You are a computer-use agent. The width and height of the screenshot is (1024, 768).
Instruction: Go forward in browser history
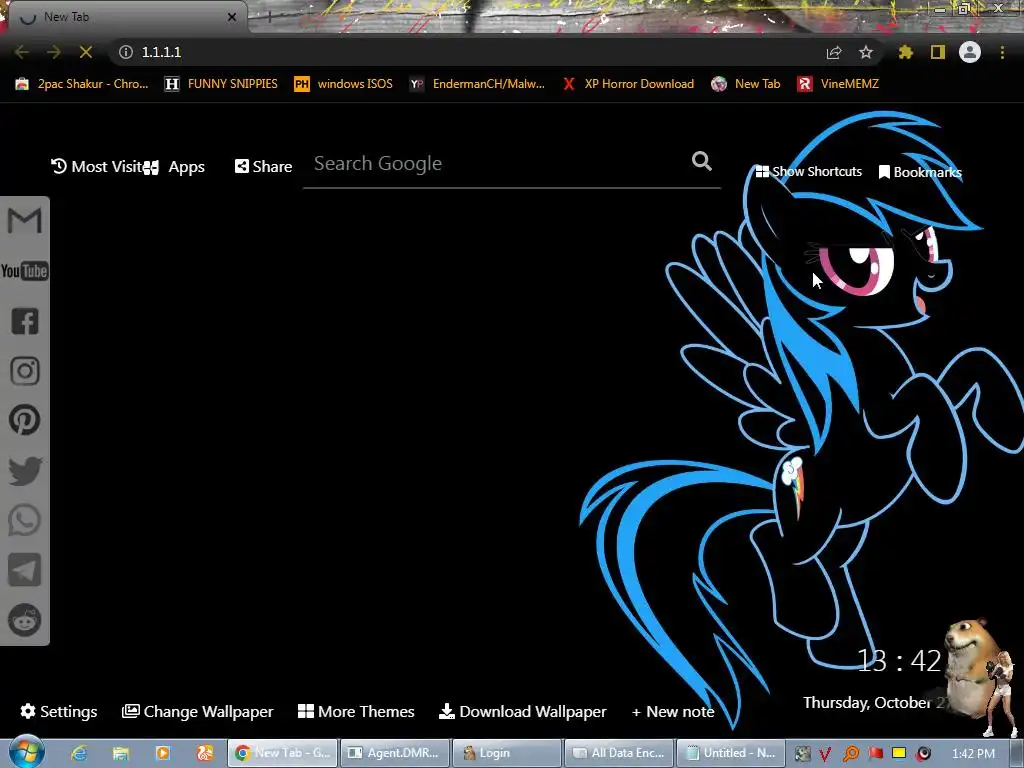coord(54,52)
